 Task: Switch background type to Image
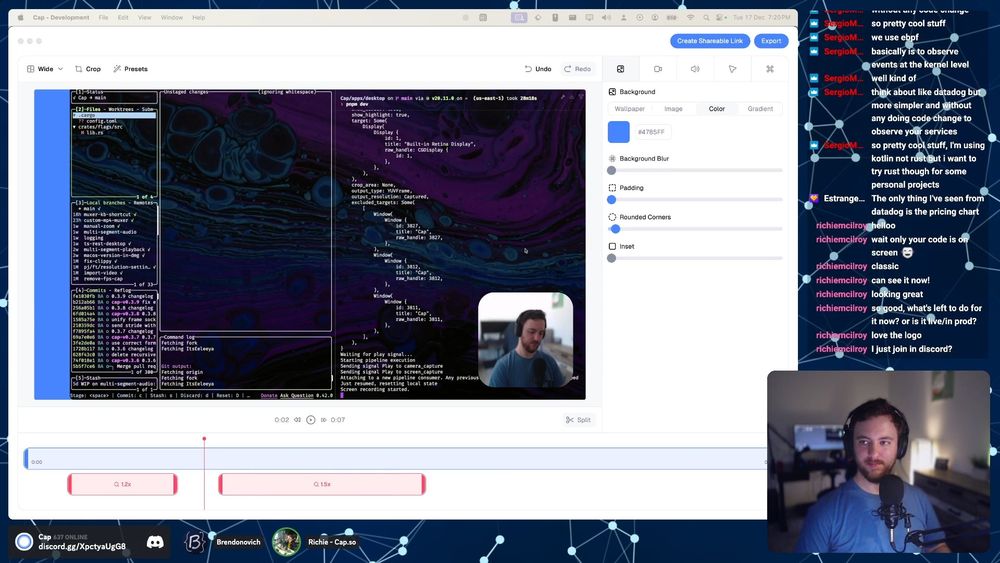pos(673,109)
